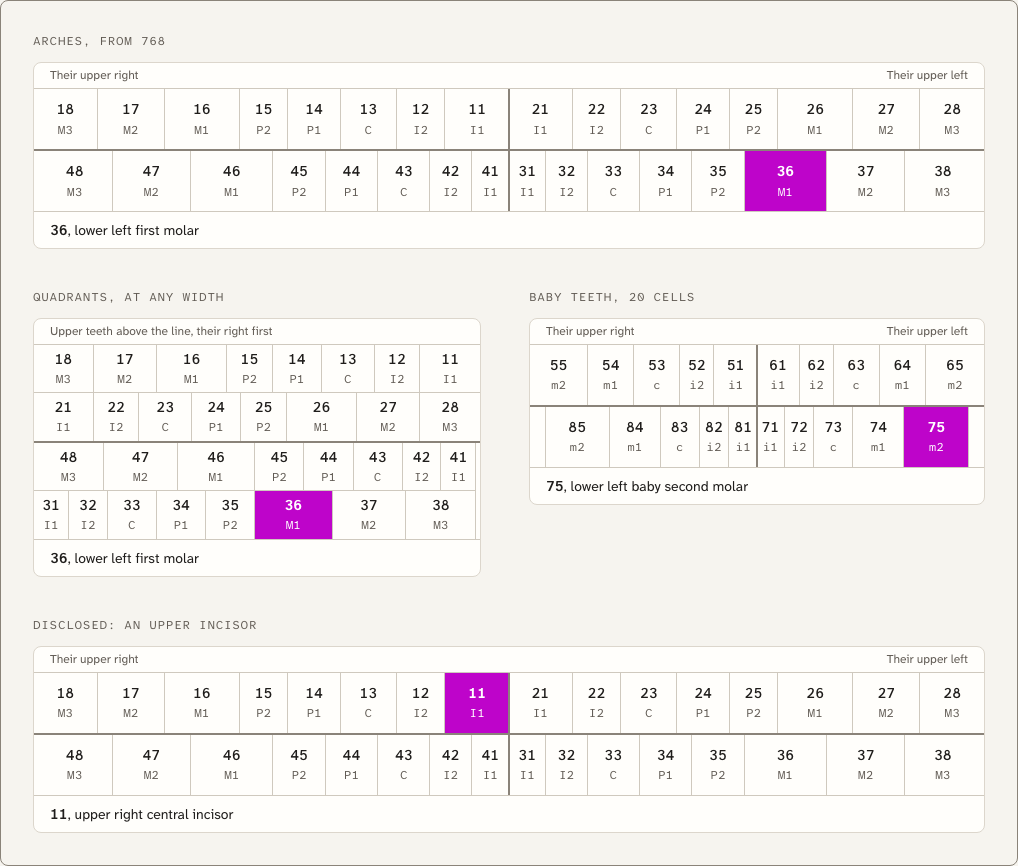Choose tooth 14 P1 in Quadrants chart
This screenshot has width=1018, height=866.
tap(297, 369)
